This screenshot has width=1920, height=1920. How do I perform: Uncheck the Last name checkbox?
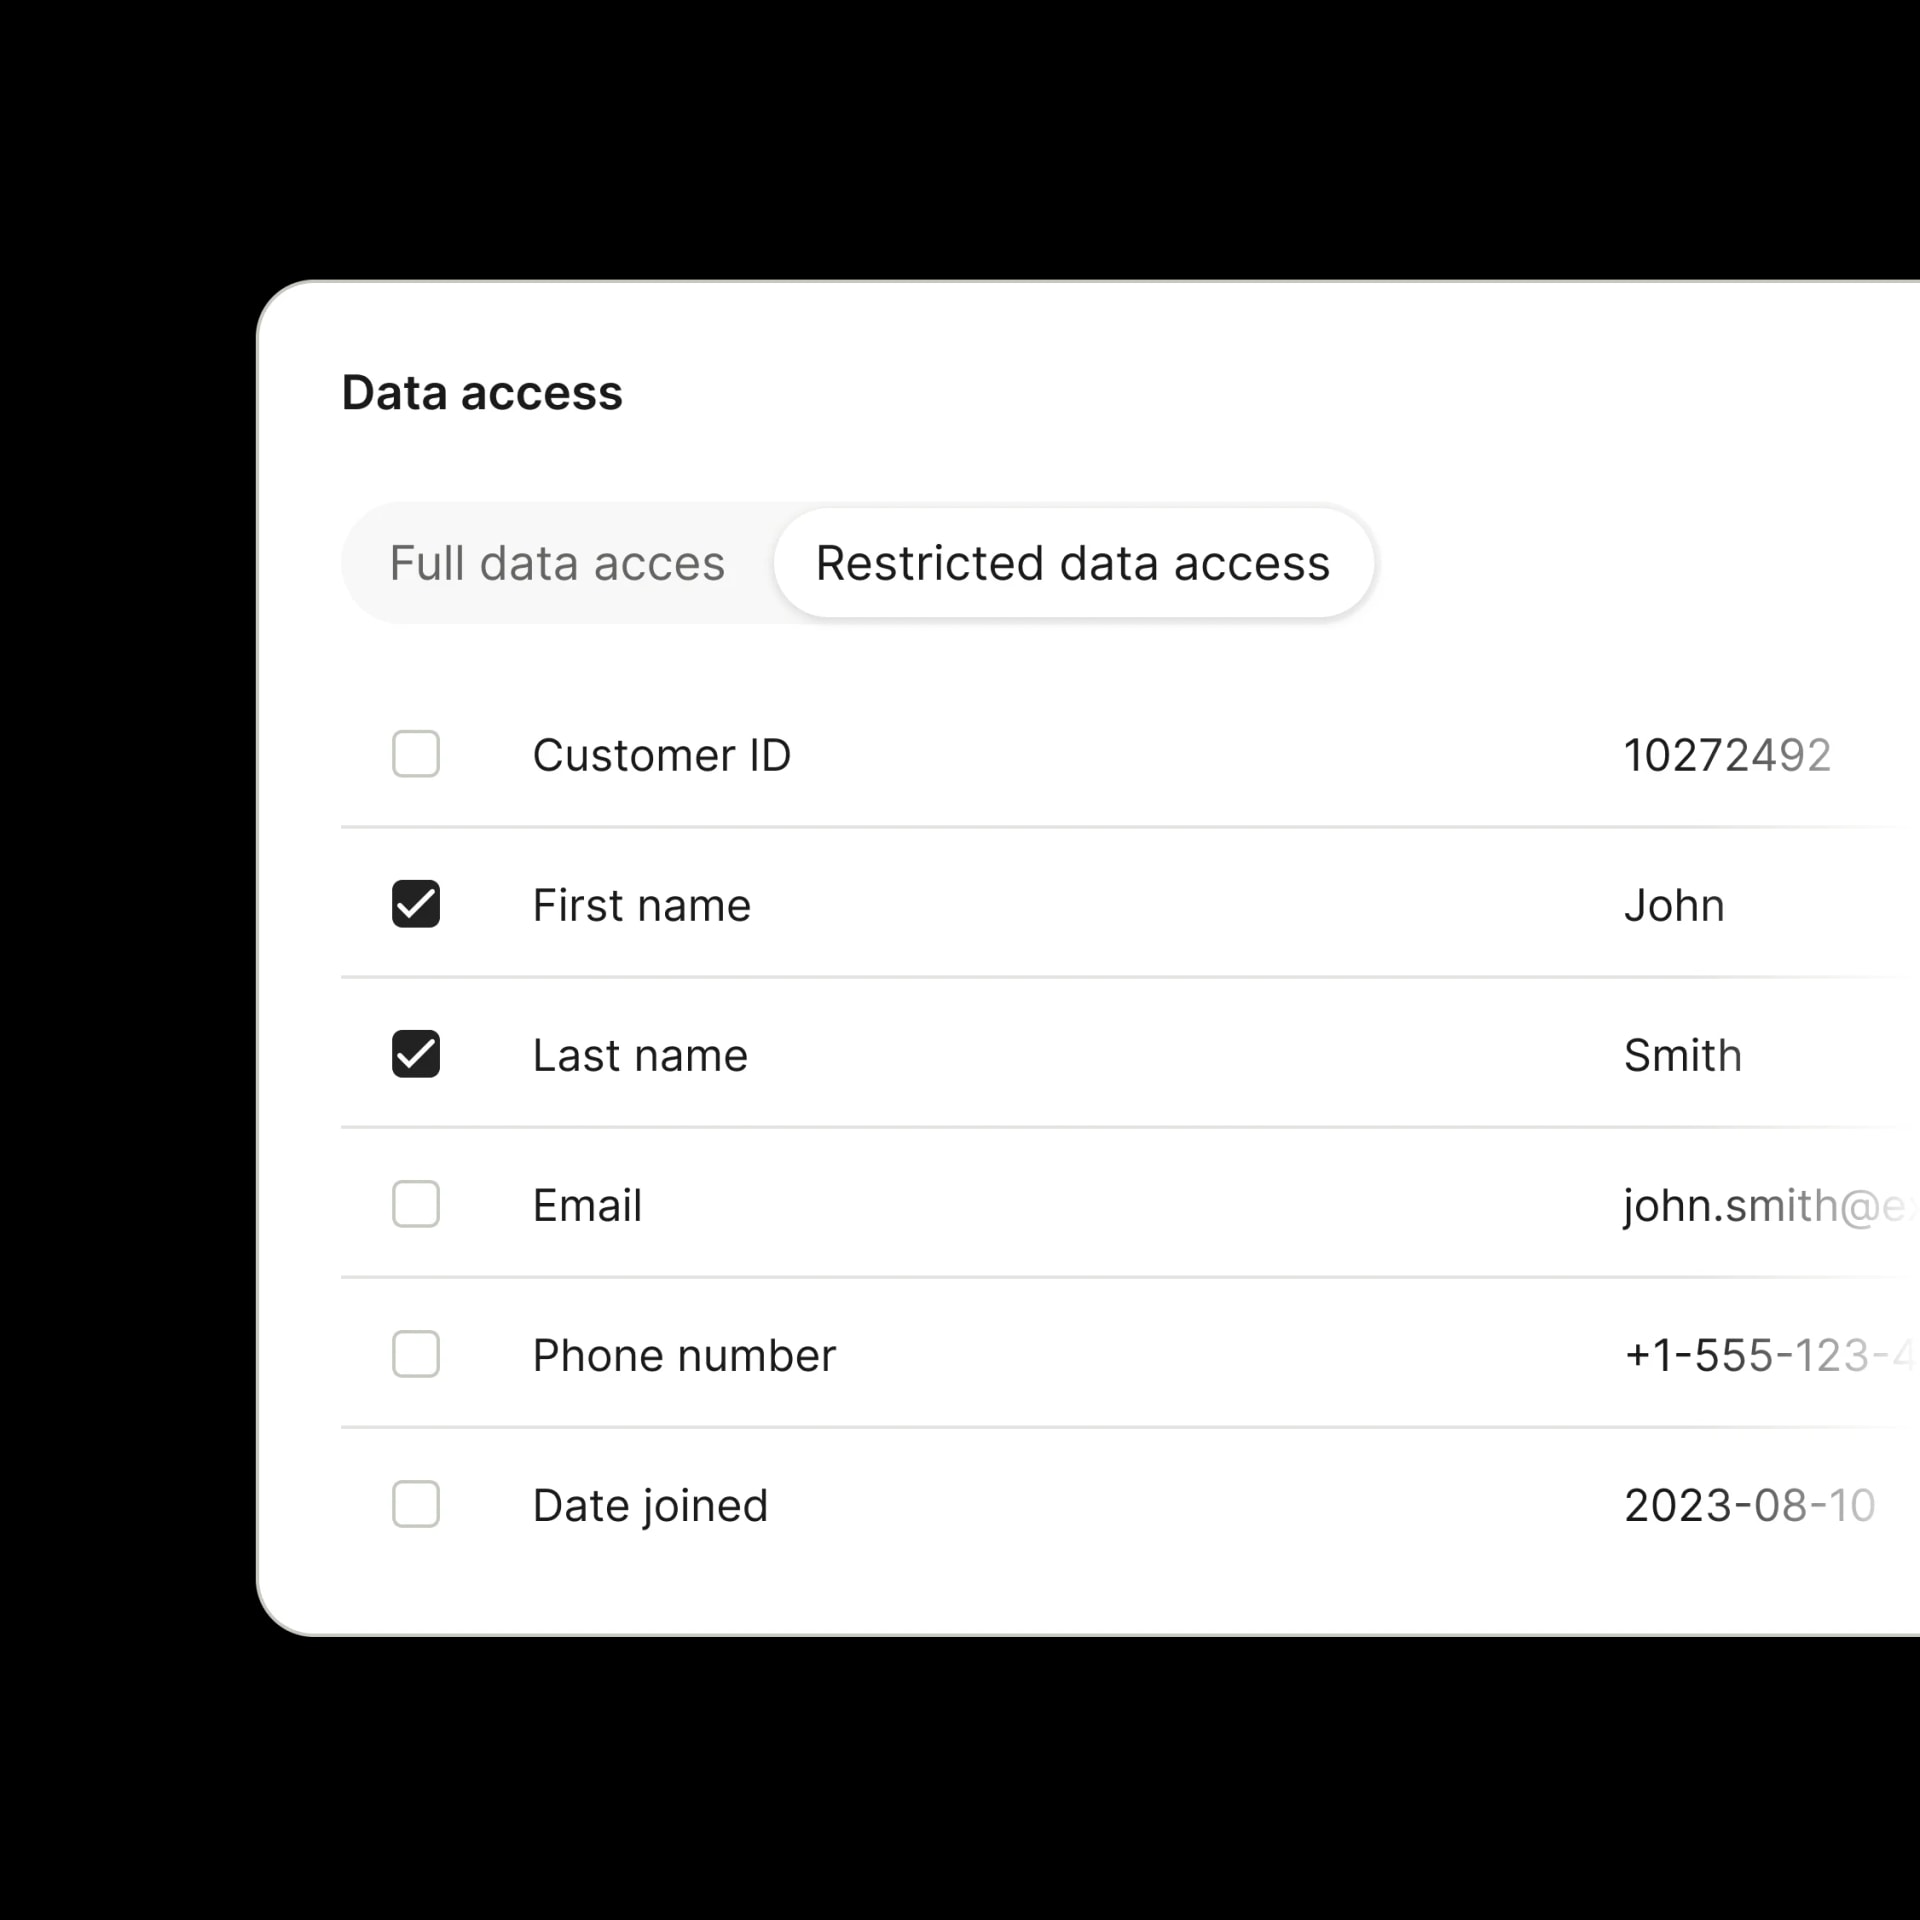click(x=416, y=1054)
